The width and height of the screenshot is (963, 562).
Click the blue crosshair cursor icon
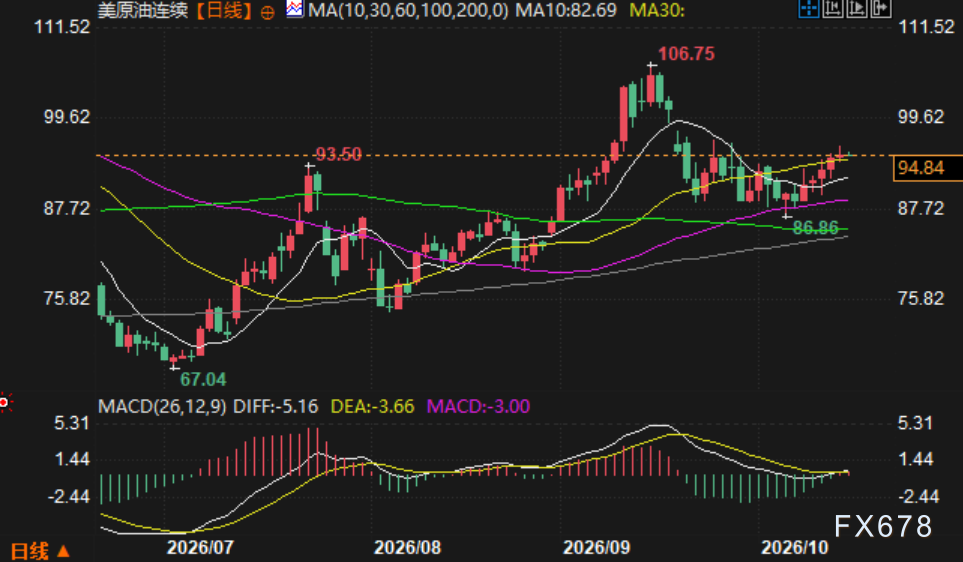click(809, 9)
